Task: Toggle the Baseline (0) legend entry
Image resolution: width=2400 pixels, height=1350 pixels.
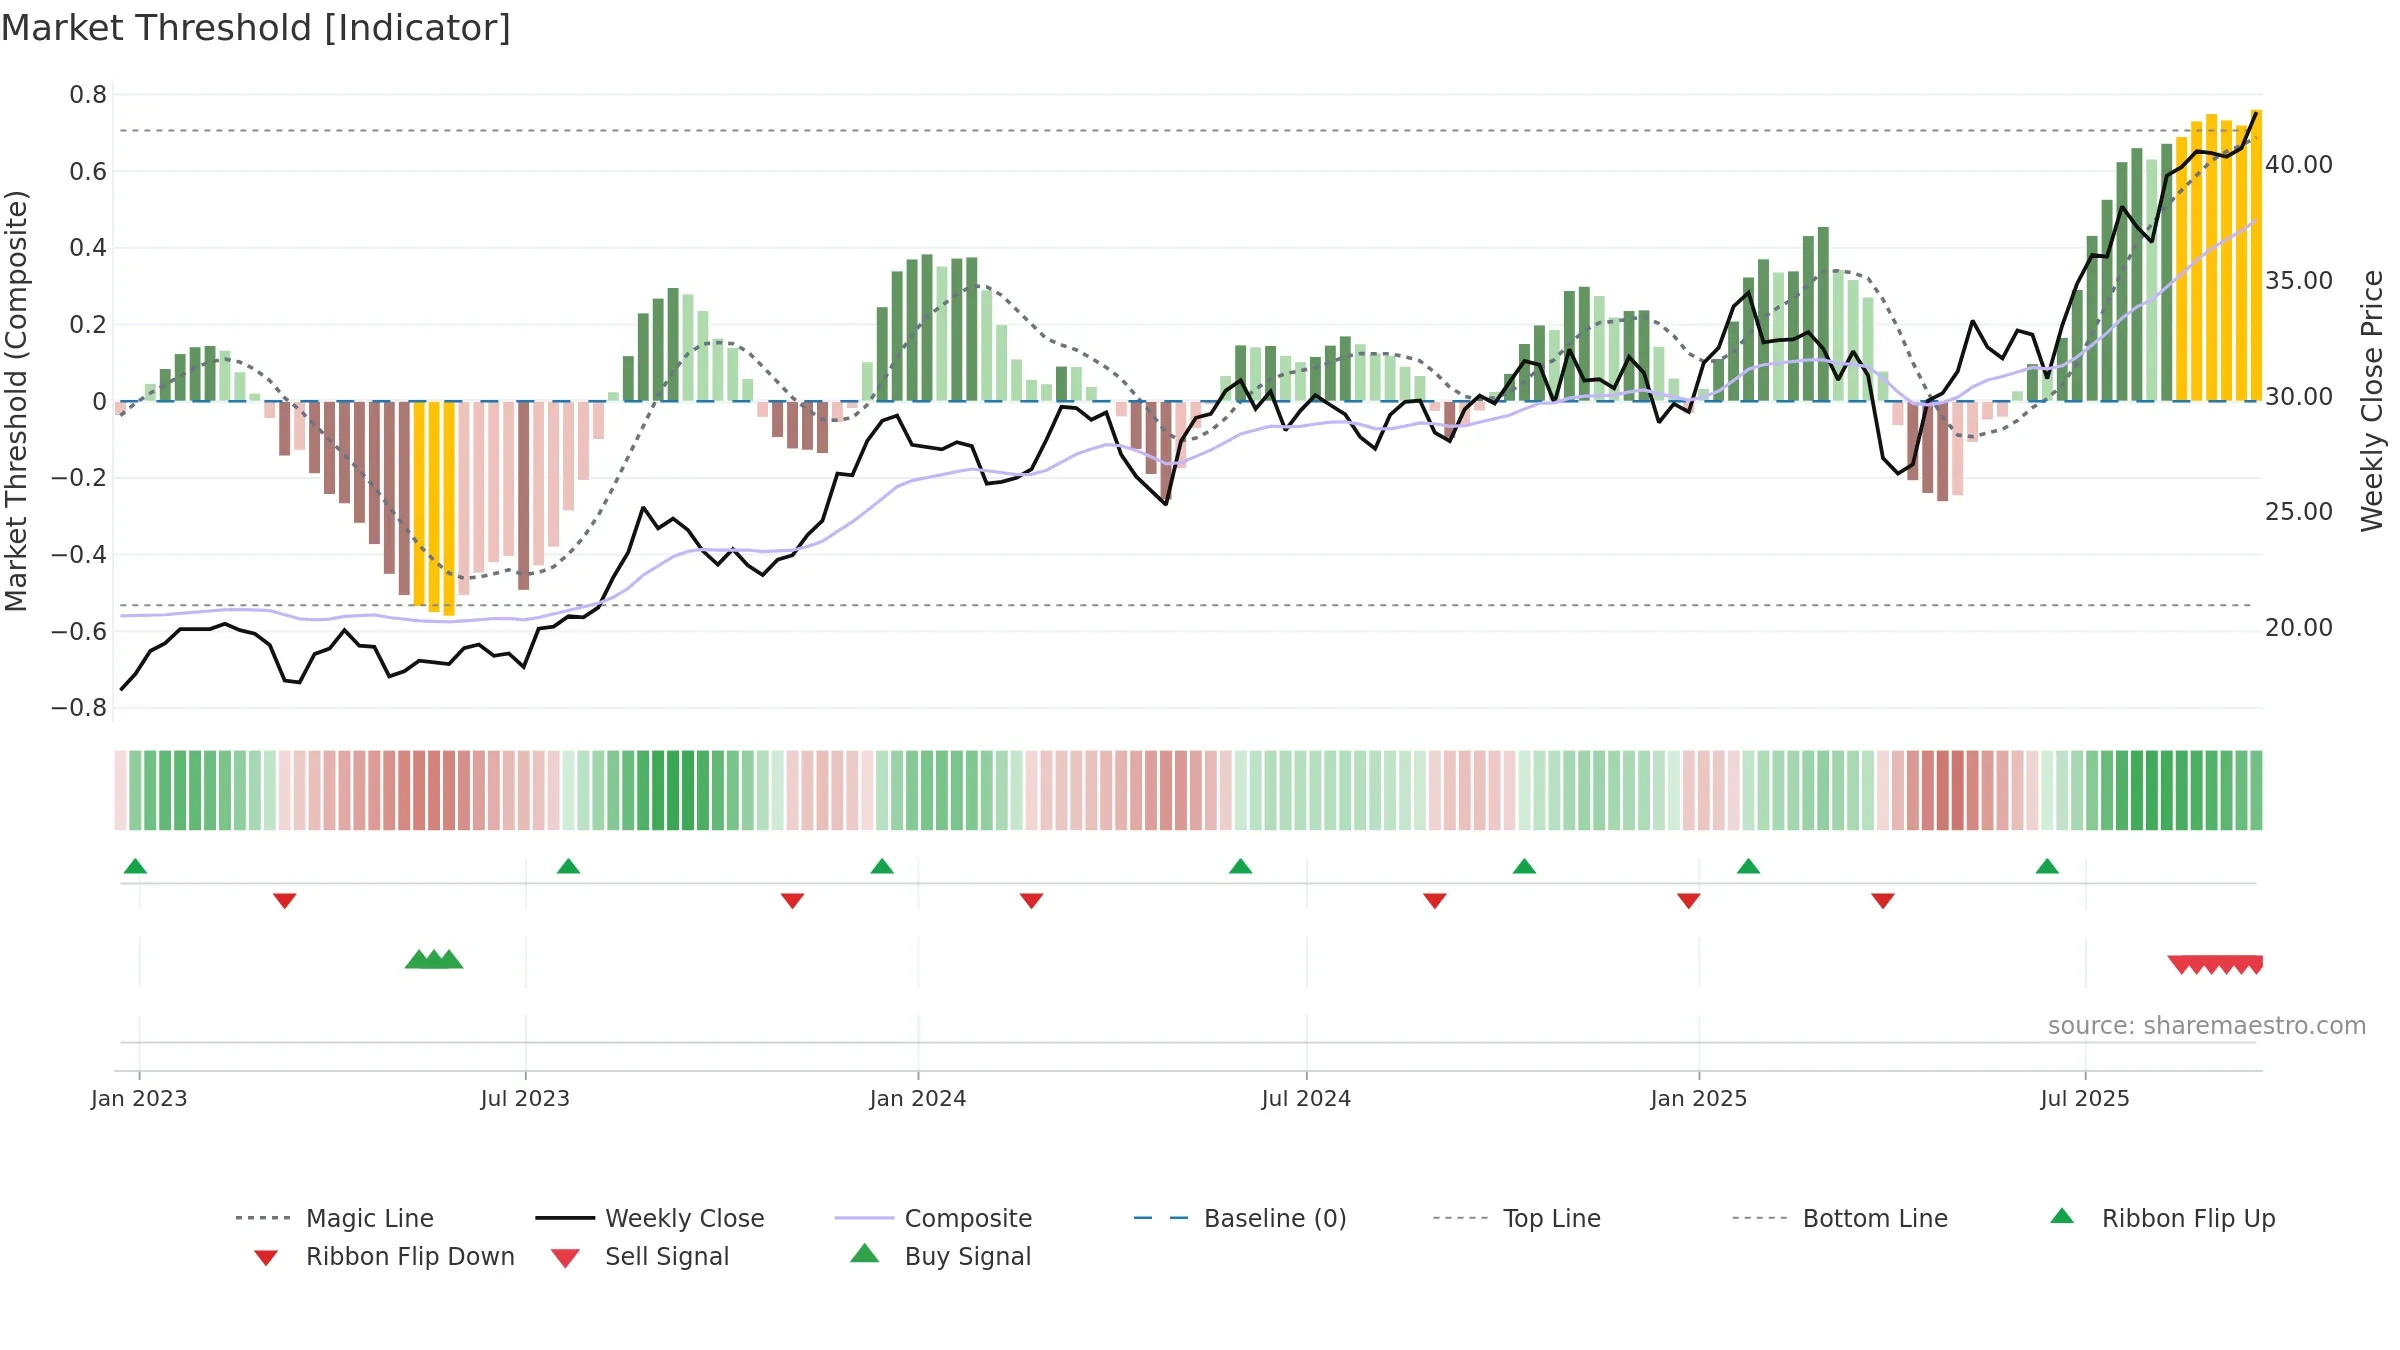Action: [1240, 1218]
